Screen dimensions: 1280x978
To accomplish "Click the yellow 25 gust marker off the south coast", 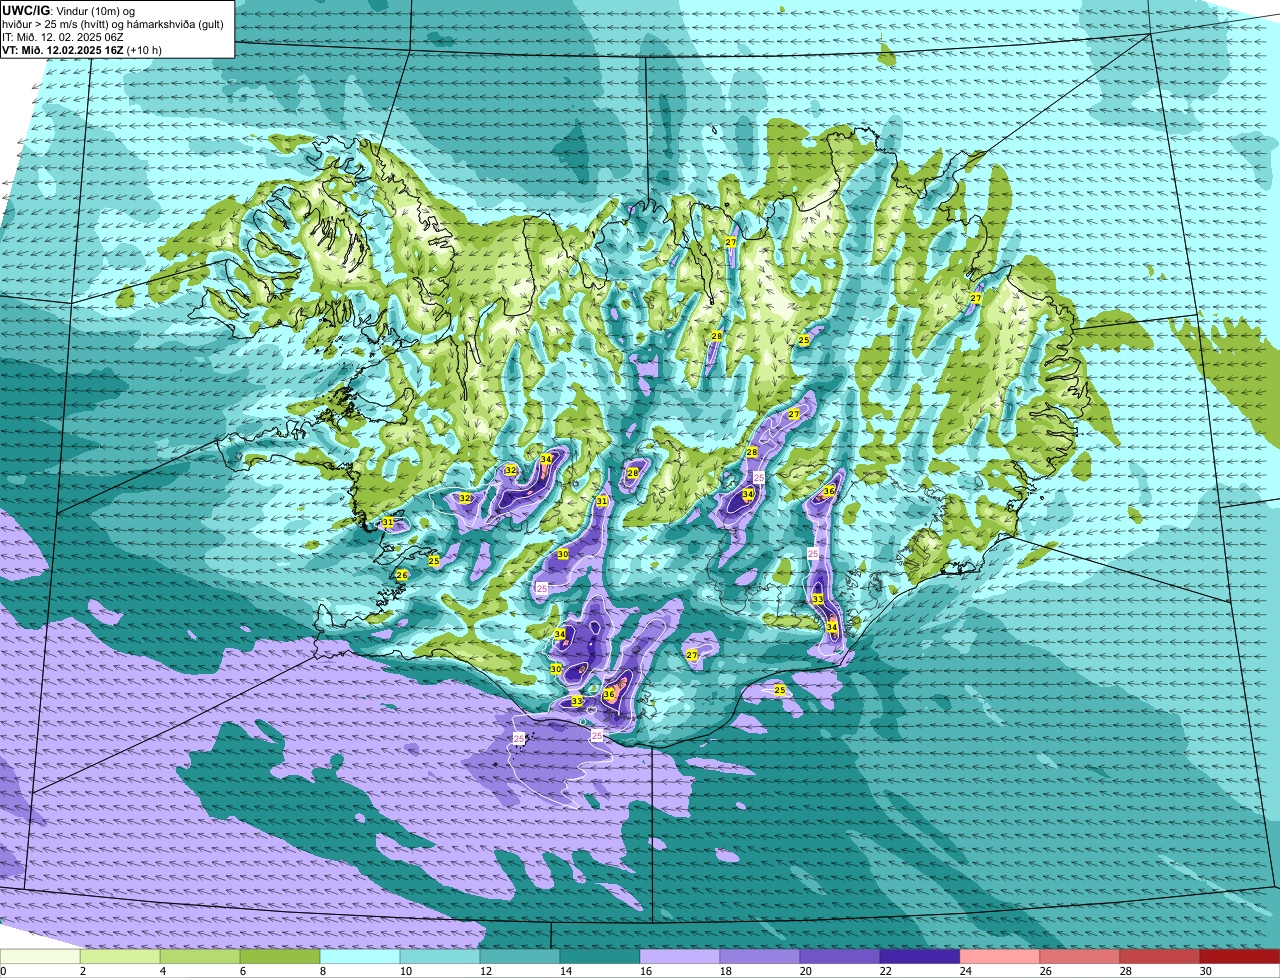I will [780, 690].
